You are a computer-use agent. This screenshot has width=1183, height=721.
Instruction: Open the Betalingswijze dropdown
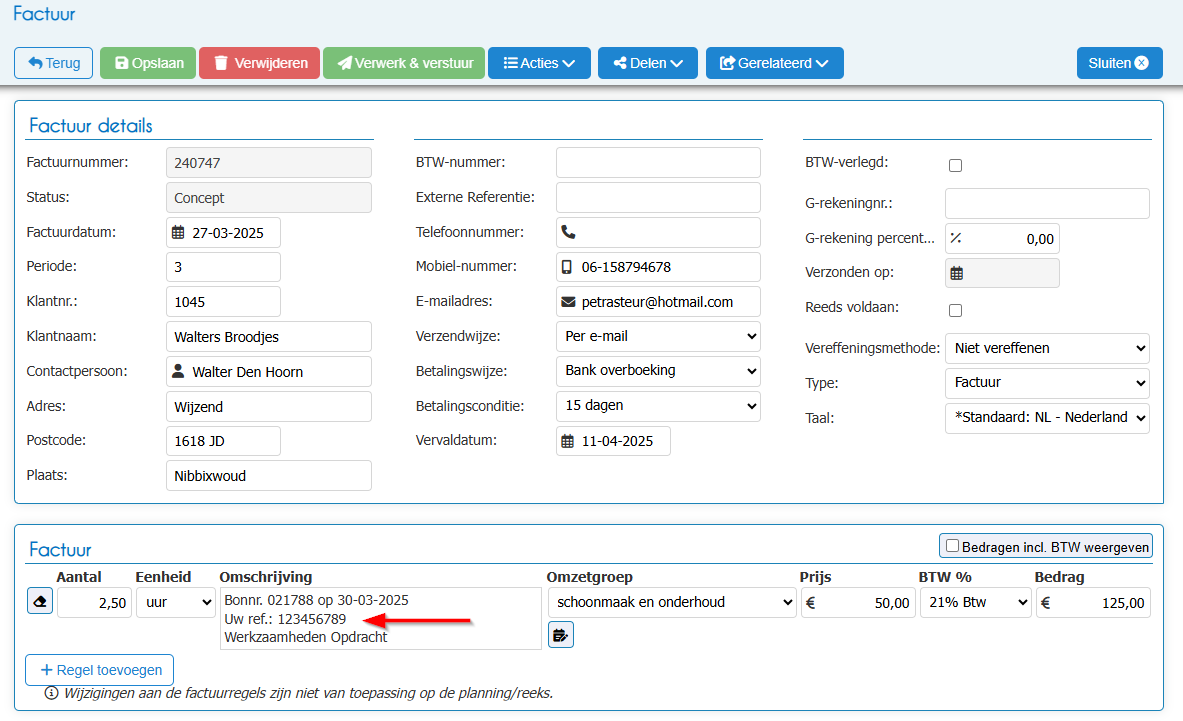(658, 371)
